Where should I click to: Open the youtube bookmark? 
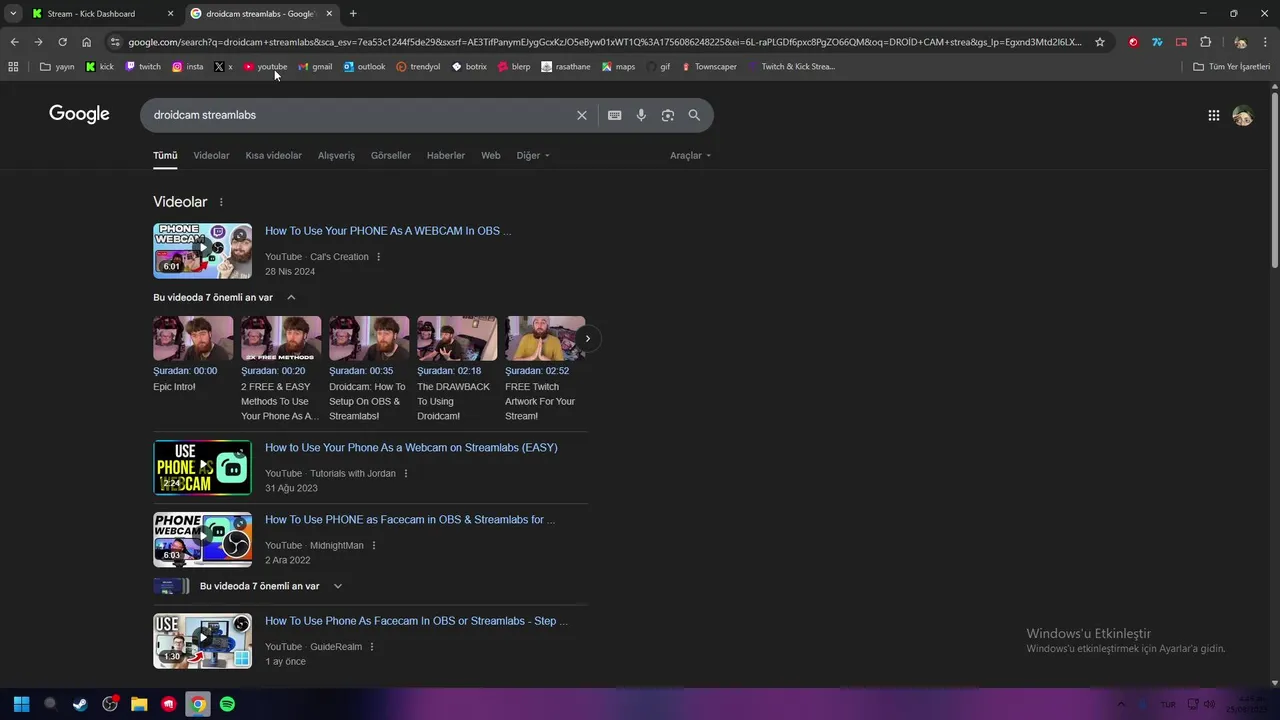coord(265,67)
